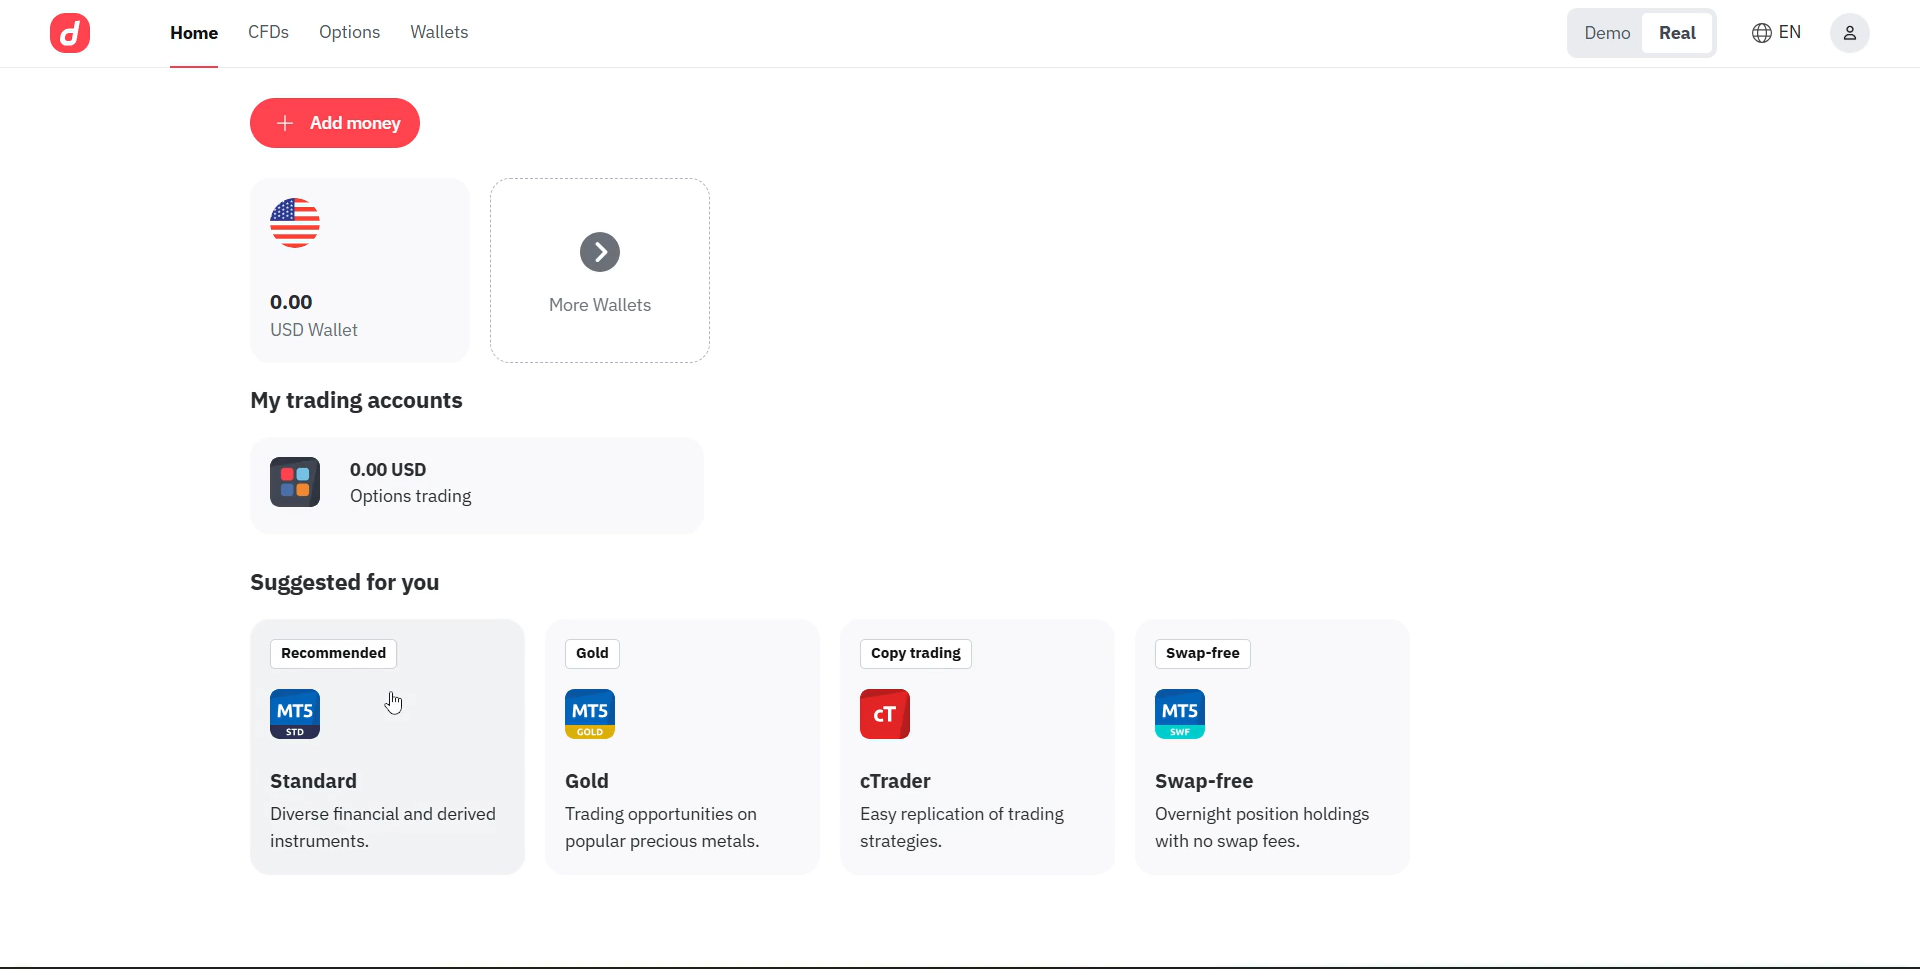
Task: Click 'Easy replication of trading strategies' text
Action: click(962, 828)
